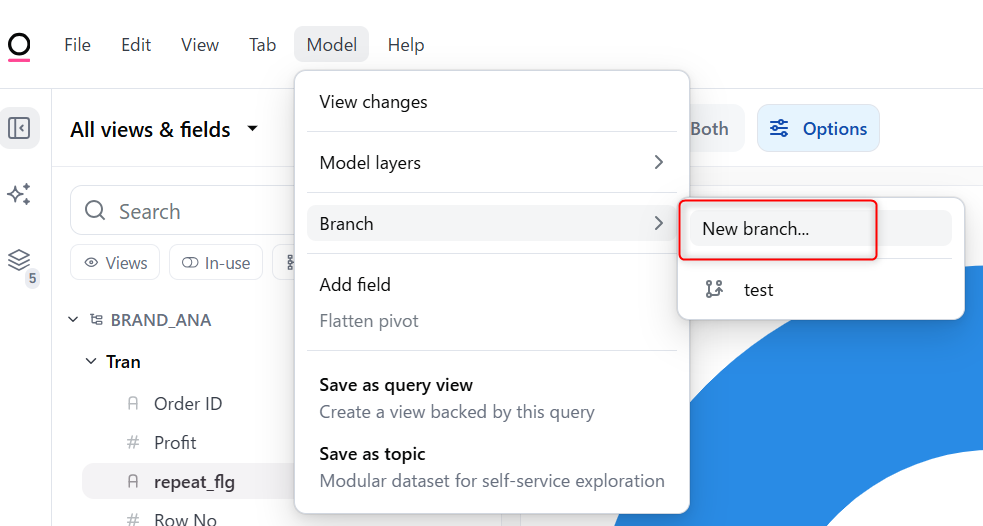Select New branch... in the submenu
The height and width of the screenshot is (526, 983).
821,228
